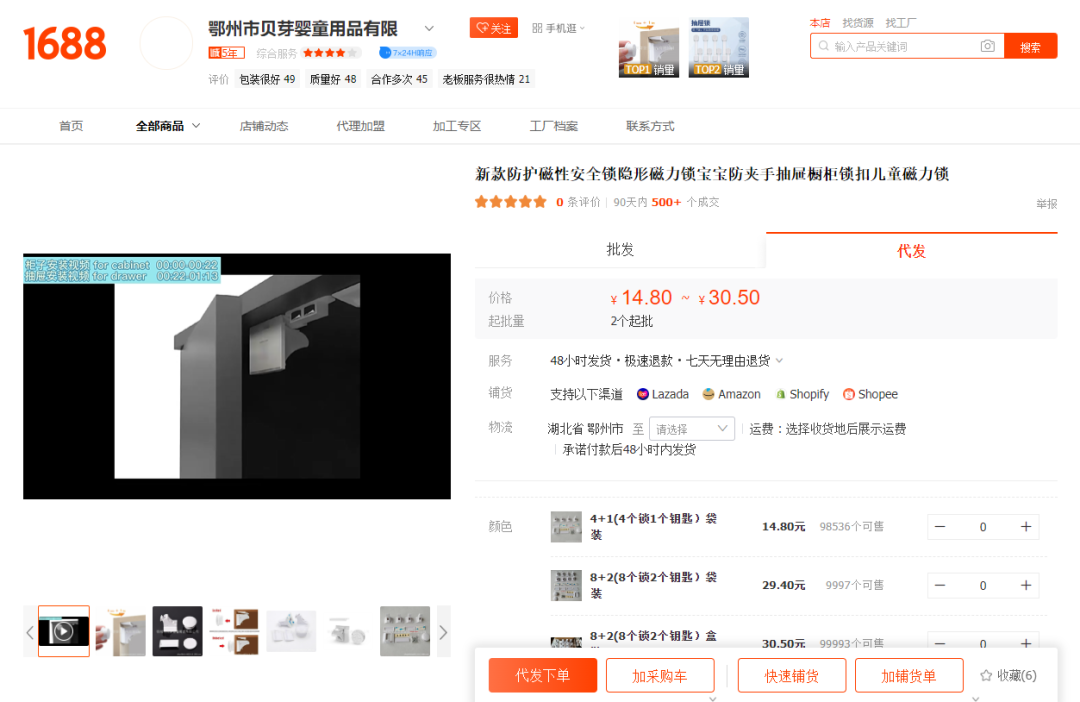This screenshot has height=702, width=1080.
Task: Select the fourth gallery thumbnail, installation diagram
Action: [235, 631]
